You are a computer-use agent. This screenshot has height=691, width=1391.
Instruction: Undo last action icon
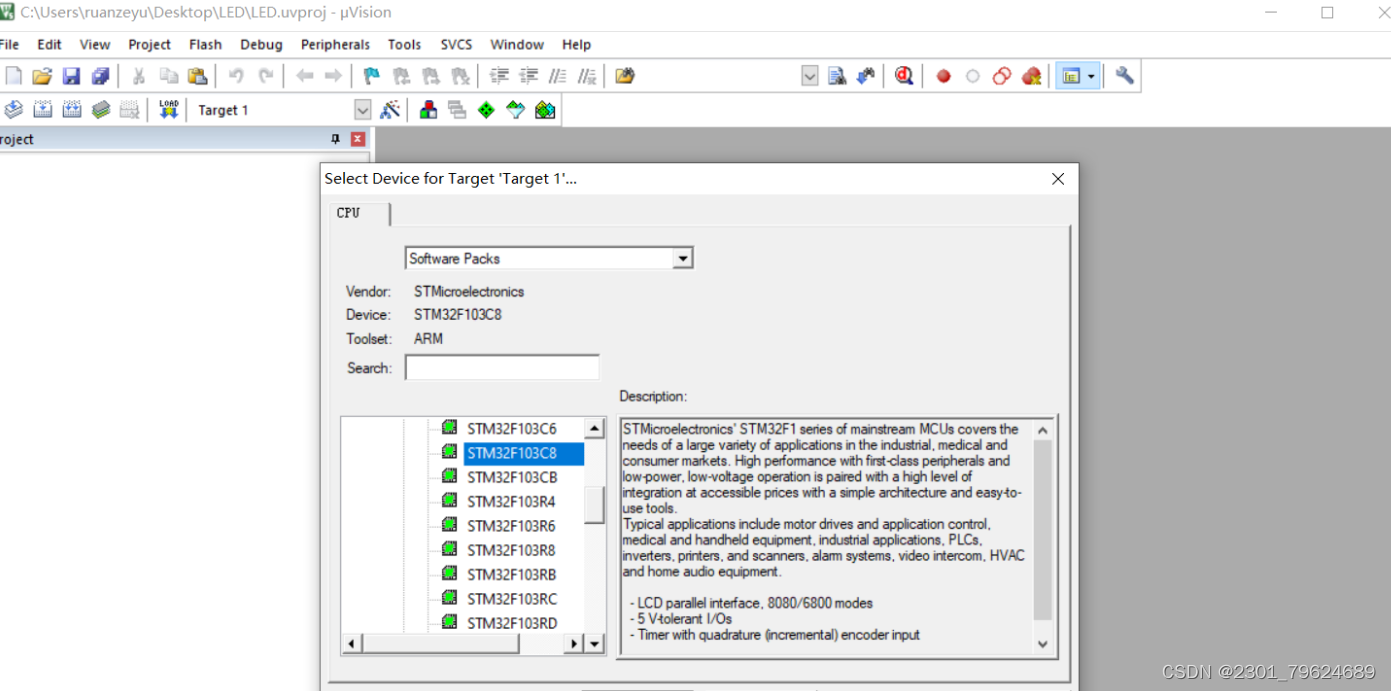(x=236, y=76)
